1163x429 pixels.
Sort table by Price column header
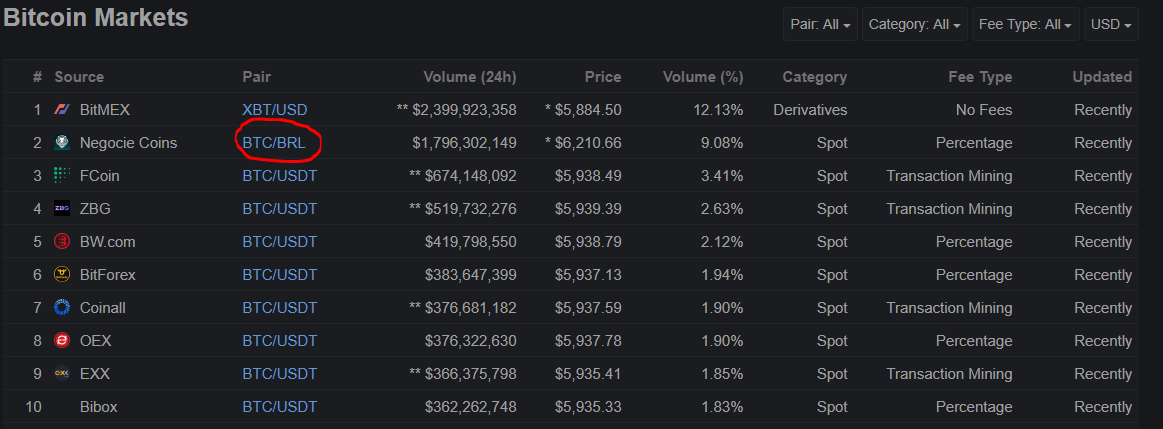(x=602, y=77)
